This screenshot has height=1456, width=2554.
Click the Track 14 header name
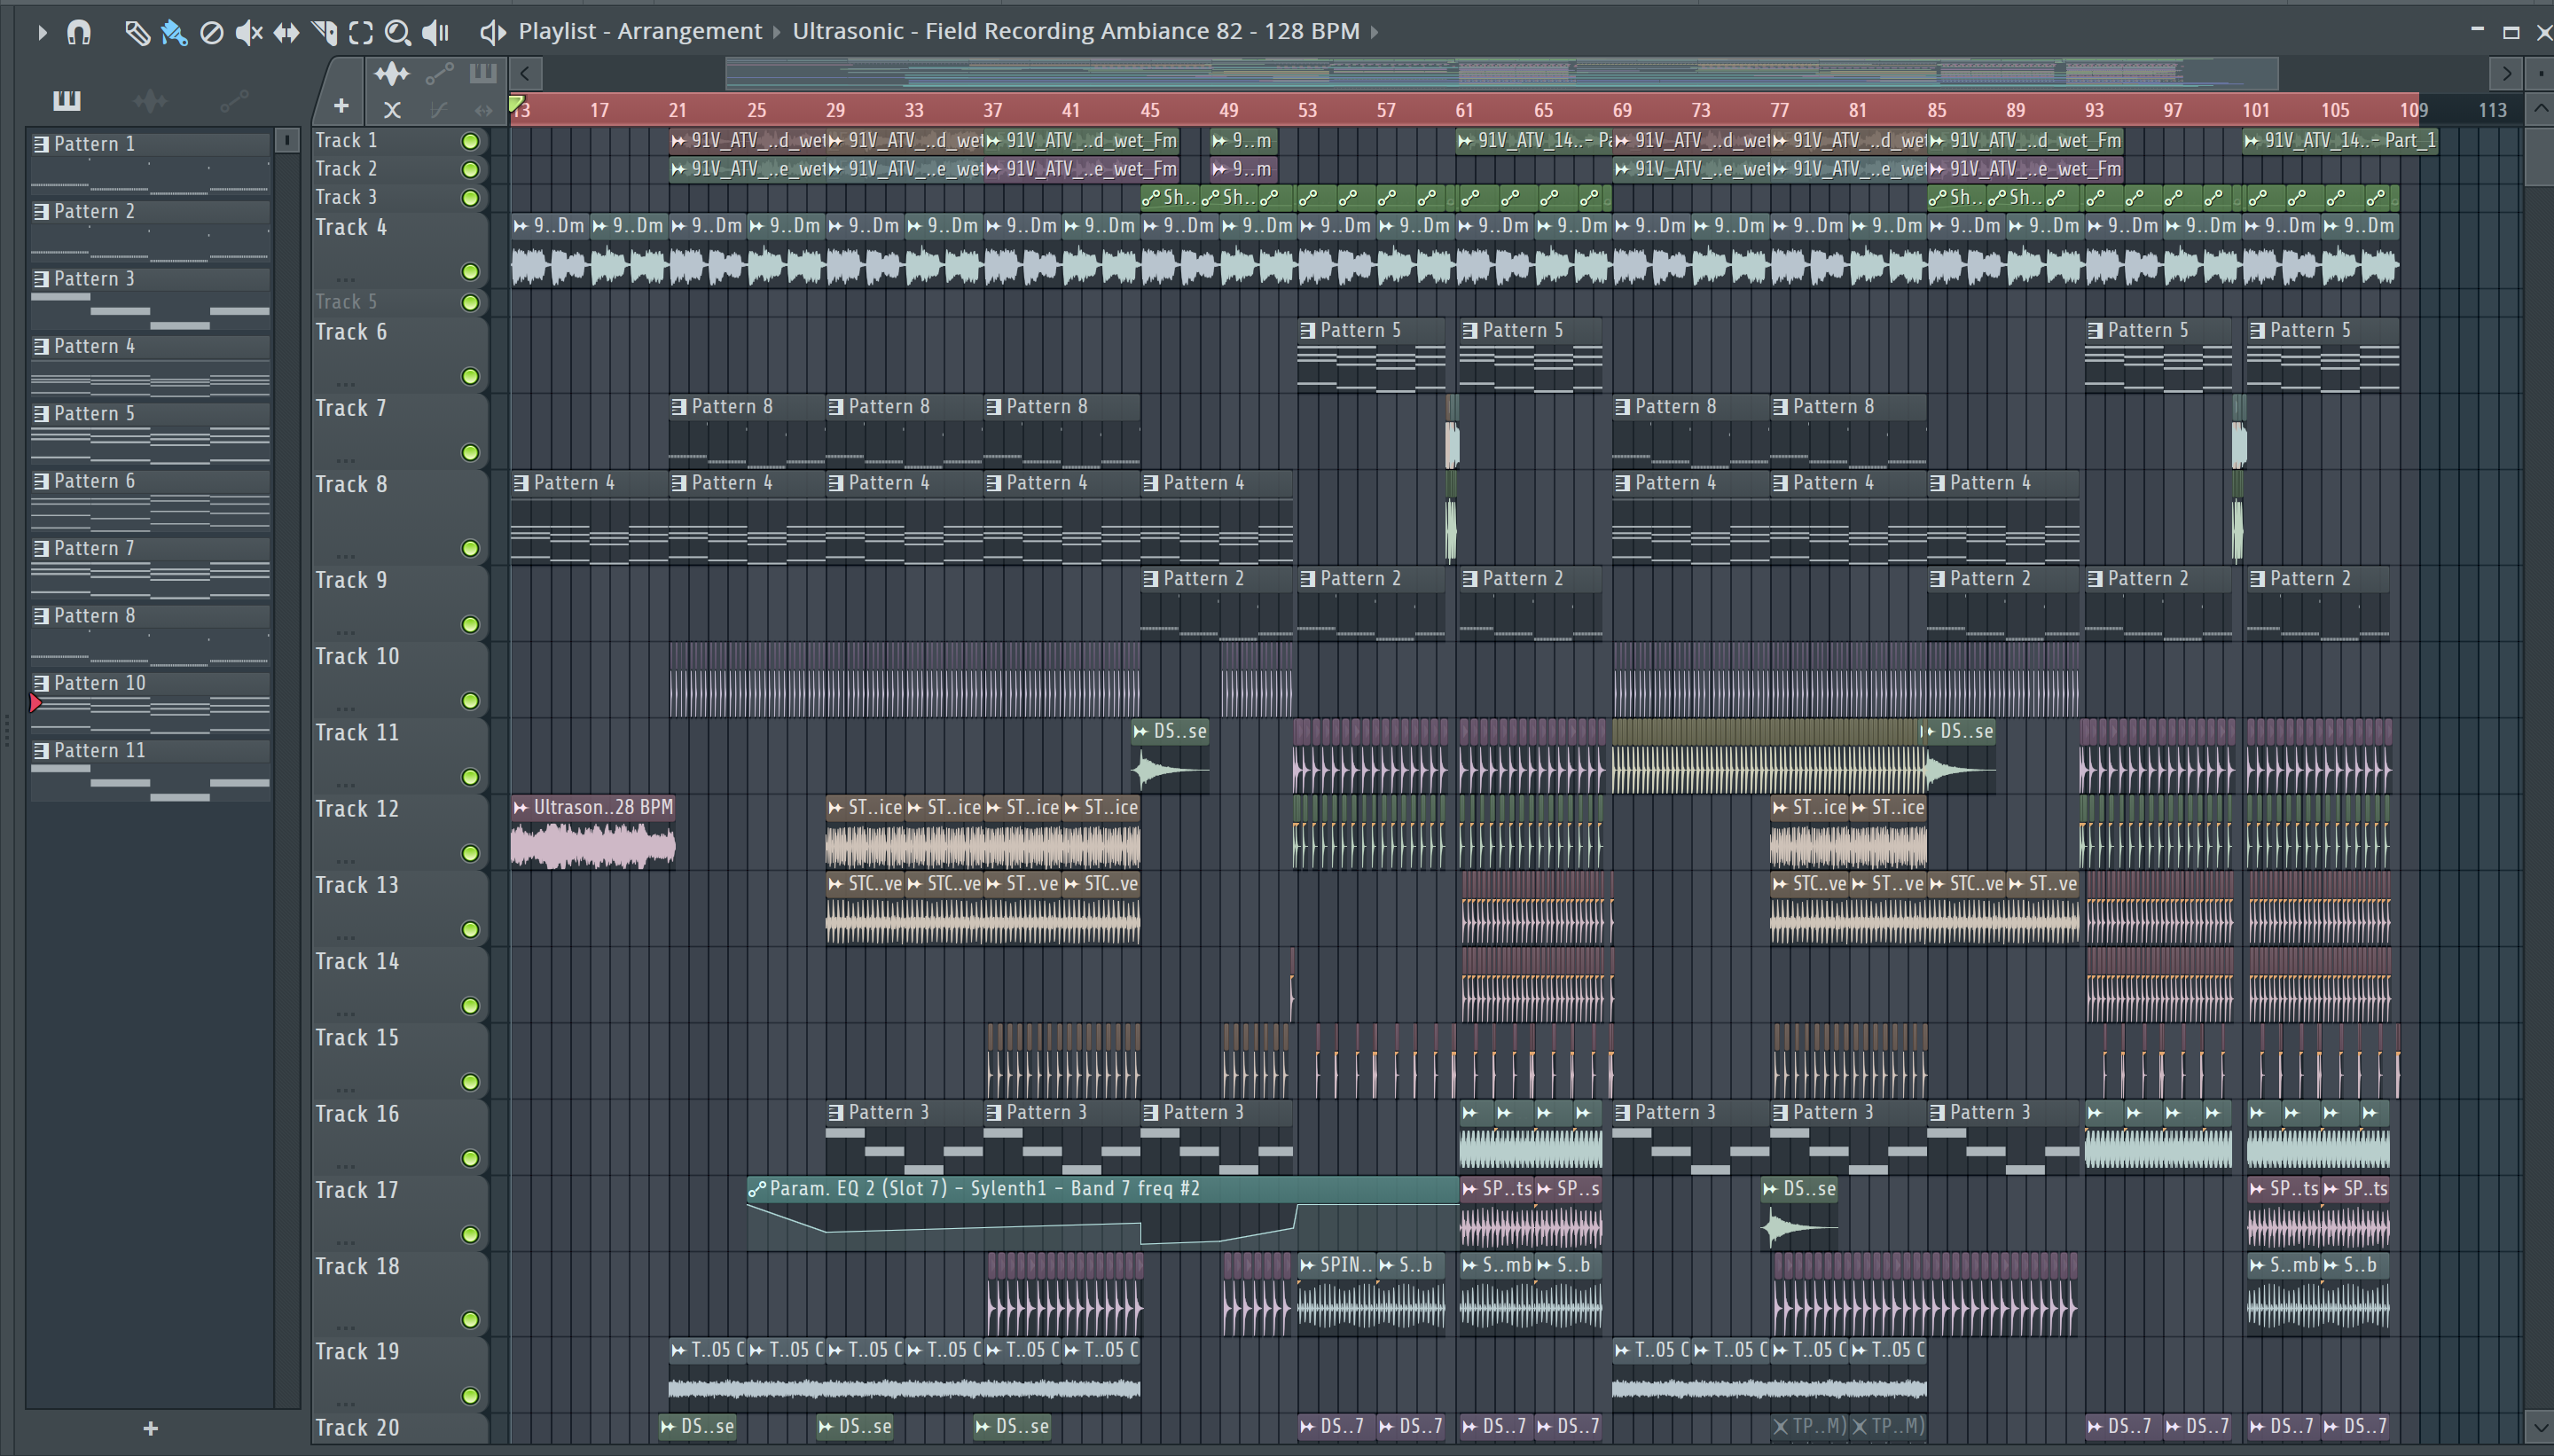(x=357, y=961)
